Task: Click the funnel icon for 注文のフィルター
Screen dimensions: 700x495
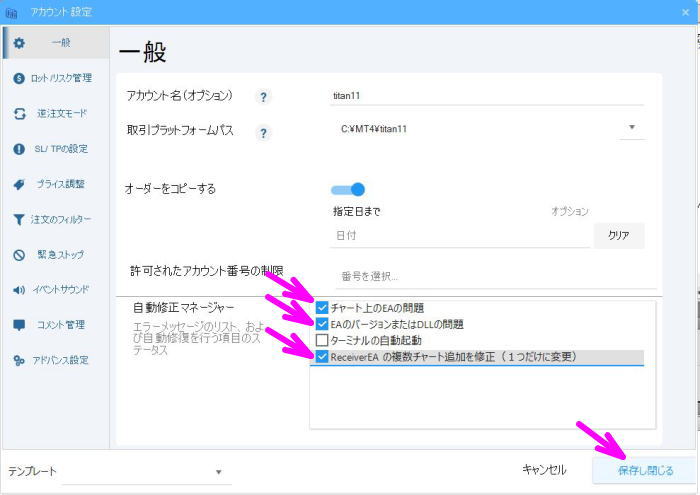Action: coord(19,219)
